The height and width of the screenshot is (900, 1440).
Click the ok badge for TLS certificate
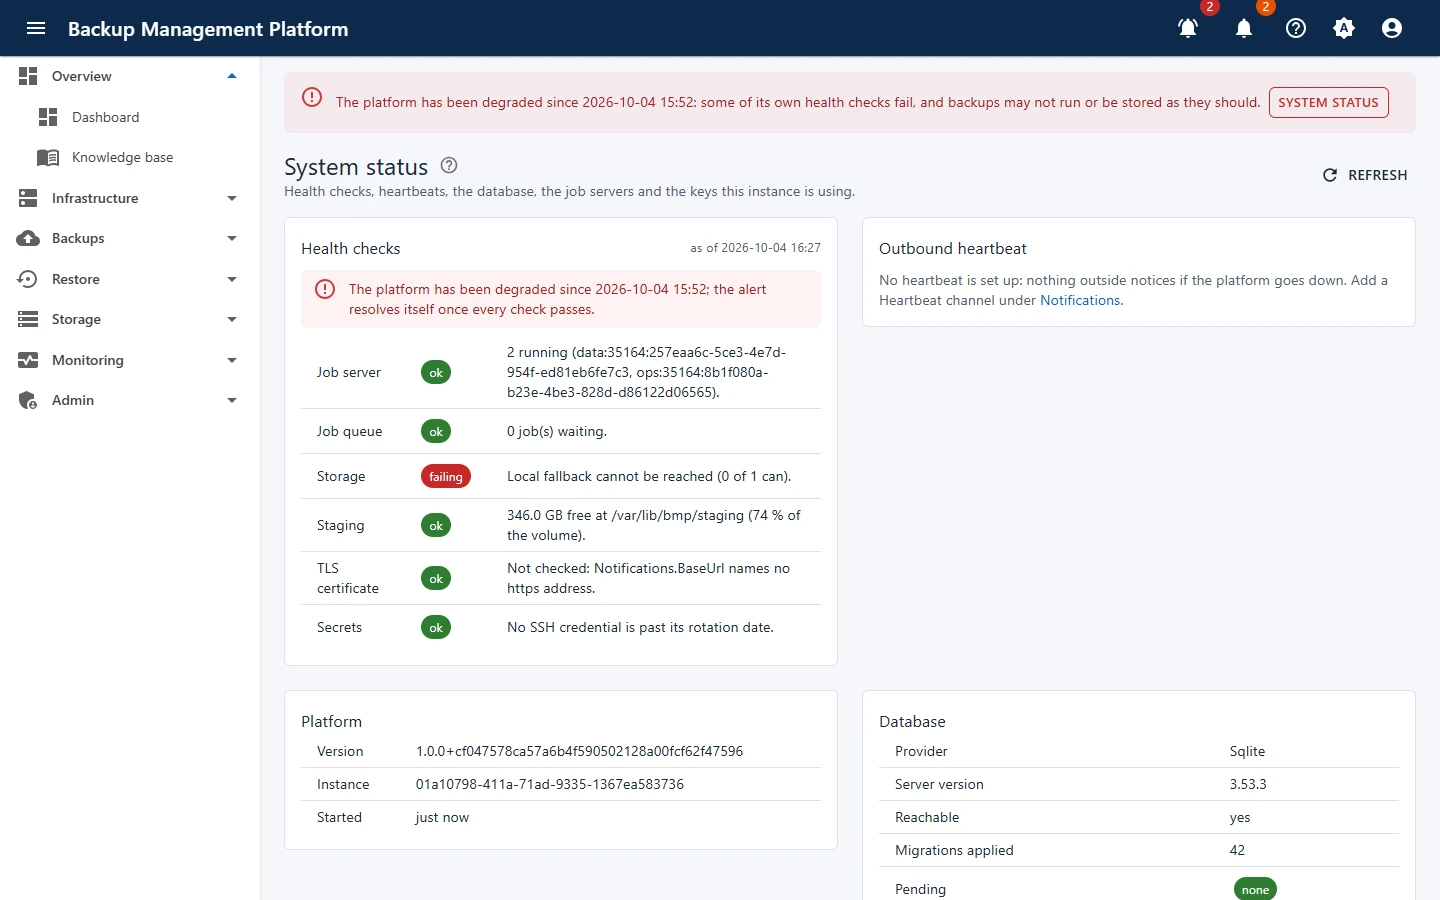tap(436, 579)
